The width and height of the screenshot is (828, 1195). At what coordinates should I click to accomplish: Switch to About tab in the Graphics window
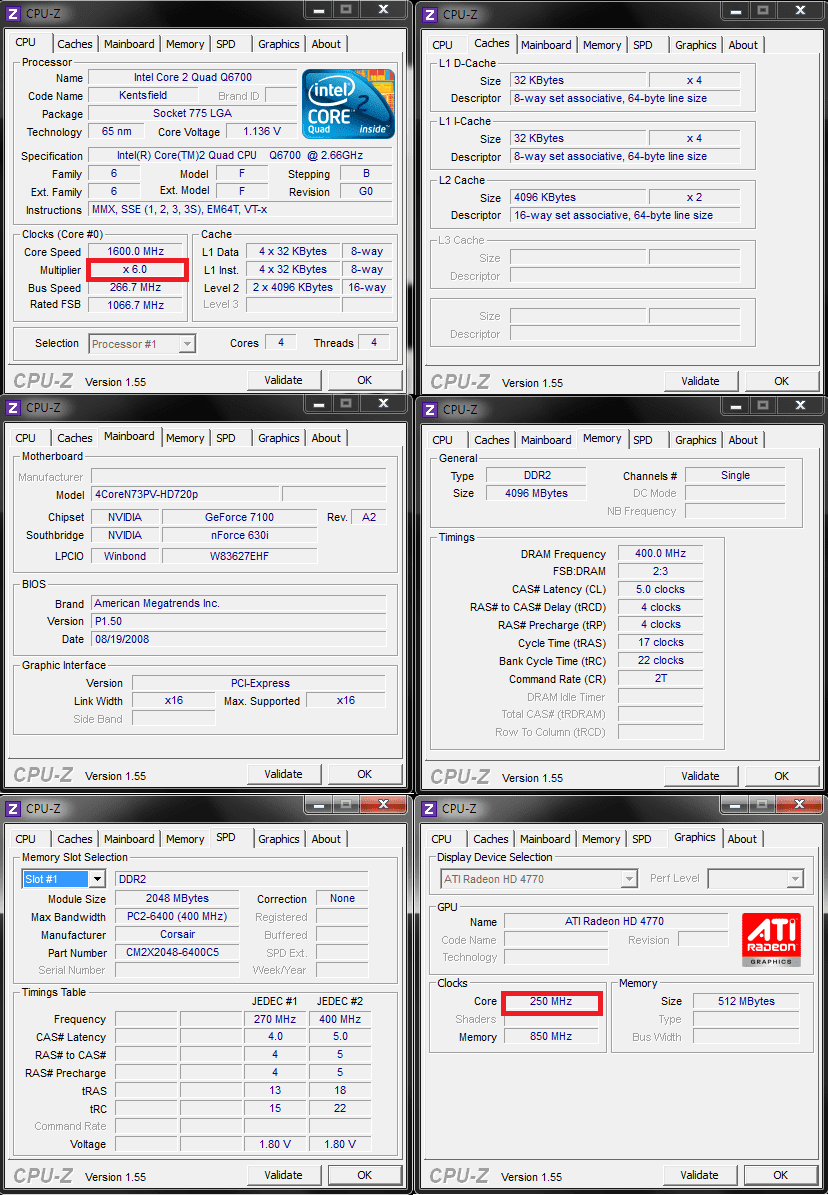click(x=742, y=839)
